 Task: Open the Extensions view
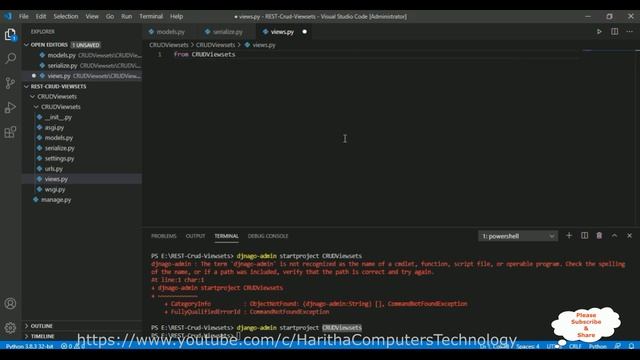[10, 132]
